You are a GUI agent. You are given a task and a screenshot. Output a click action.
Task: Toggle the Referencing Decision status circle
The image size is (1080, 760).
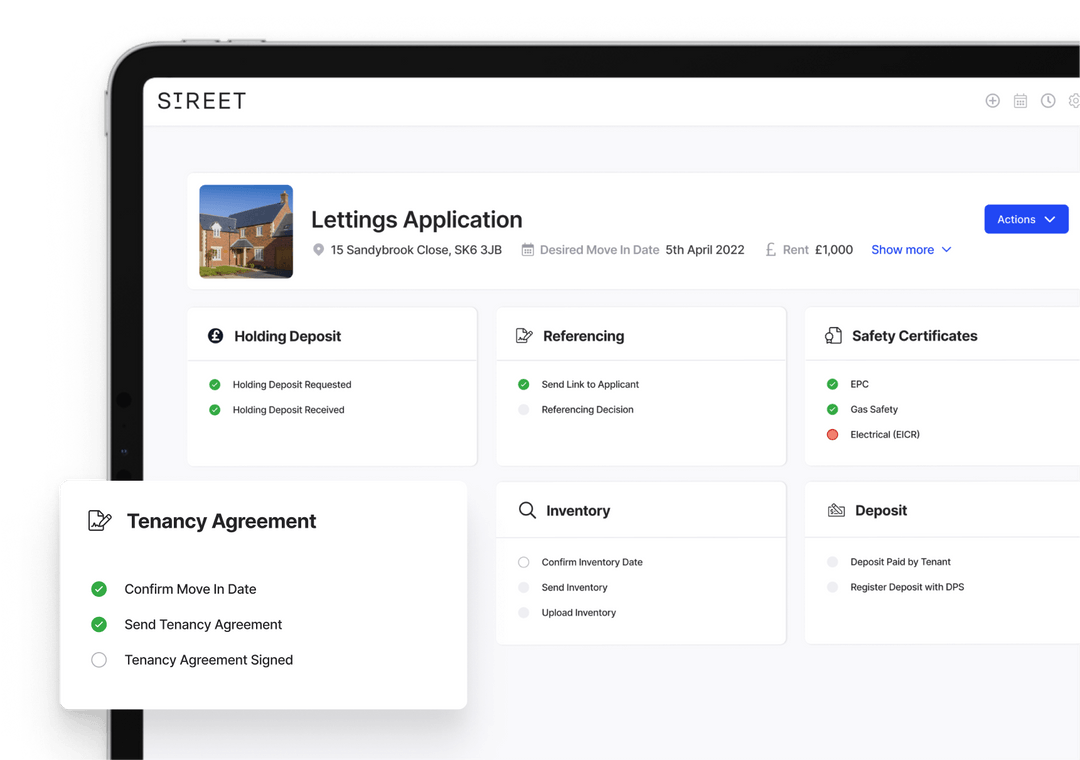[522, 409]
